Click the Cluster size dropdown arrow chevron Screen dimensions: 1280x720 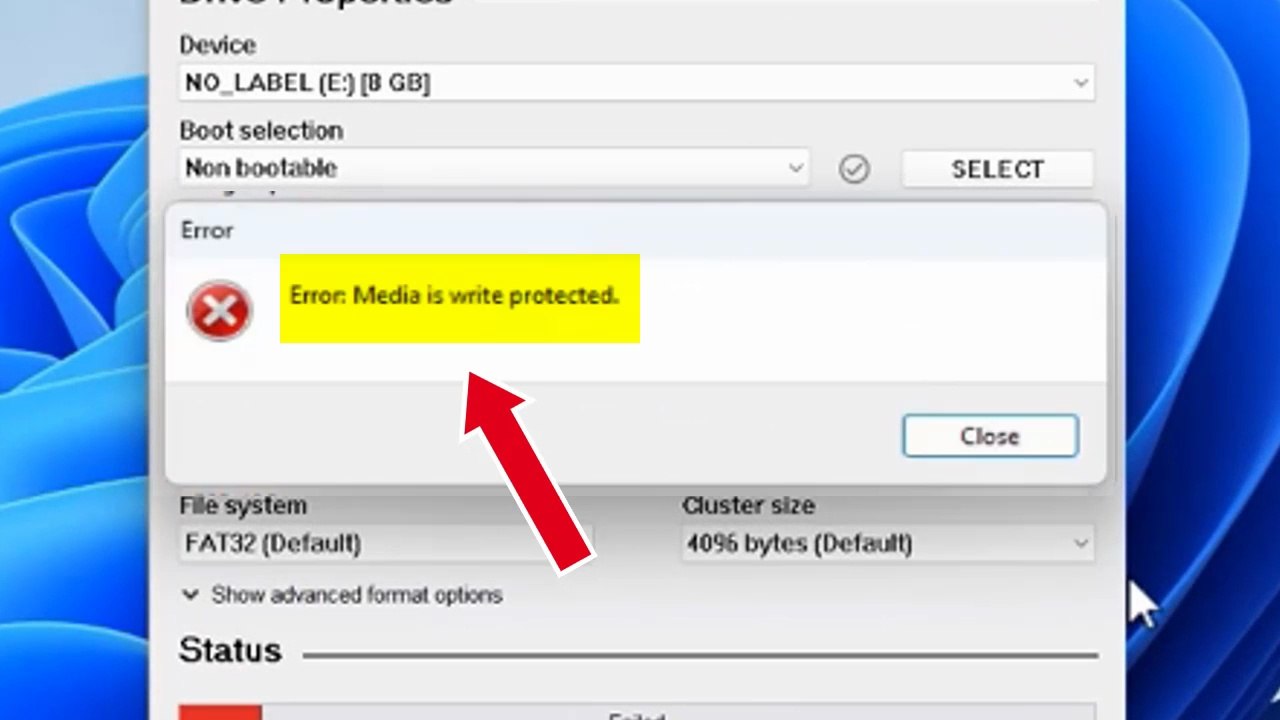1080,543
